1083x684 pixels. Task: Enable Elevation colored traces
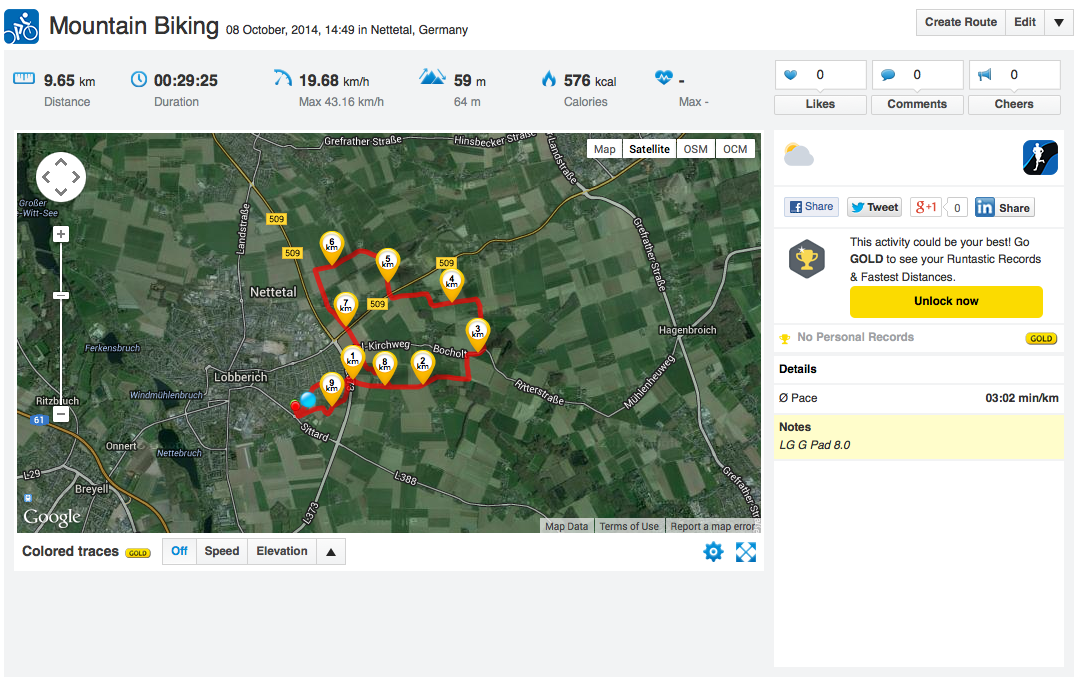282,551
